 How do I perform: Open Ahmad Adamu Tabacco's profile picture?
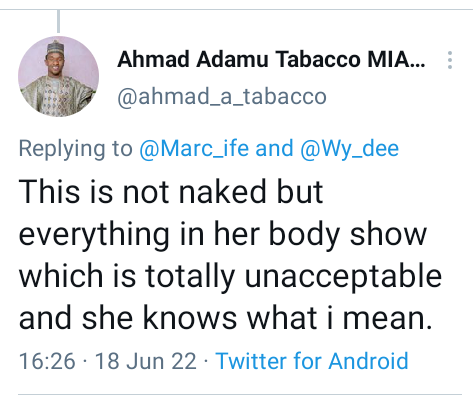point(58,76)
